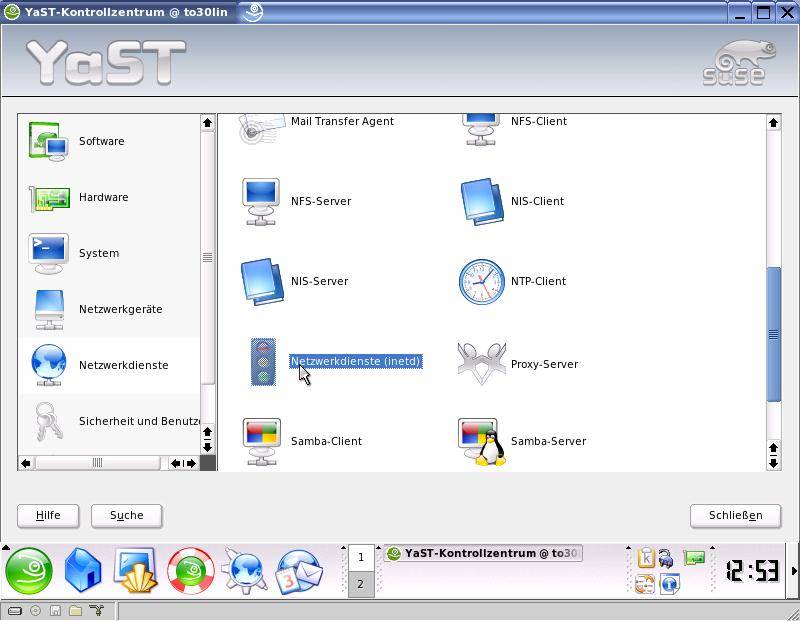The height and width of the screenshot is (621, 800).
Task: Open the Software category in the sidebar
Action: [109, 141]
